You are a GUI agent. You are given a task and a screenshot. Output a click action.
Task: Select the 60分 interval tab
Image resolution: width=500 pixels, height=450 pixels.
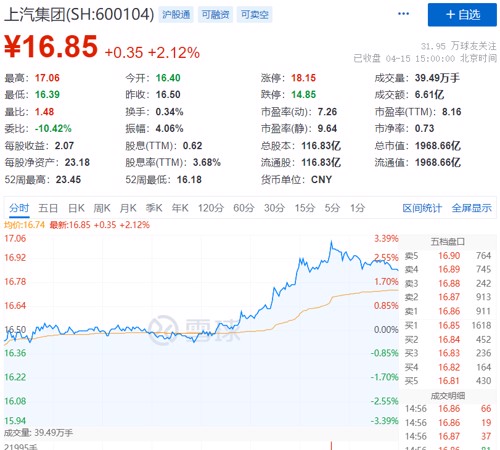point(244,208)
